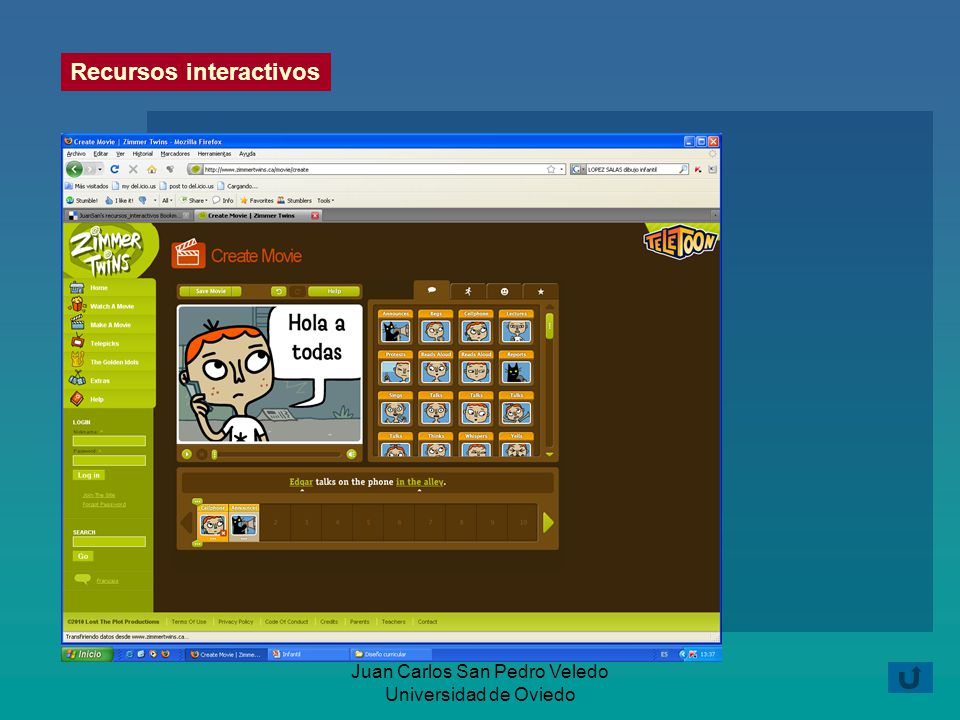Viewport: 960px width, 720px height.
Task: Select the Begs clip thumbnail
Action: pyautogui.click(x=435, y=327)
